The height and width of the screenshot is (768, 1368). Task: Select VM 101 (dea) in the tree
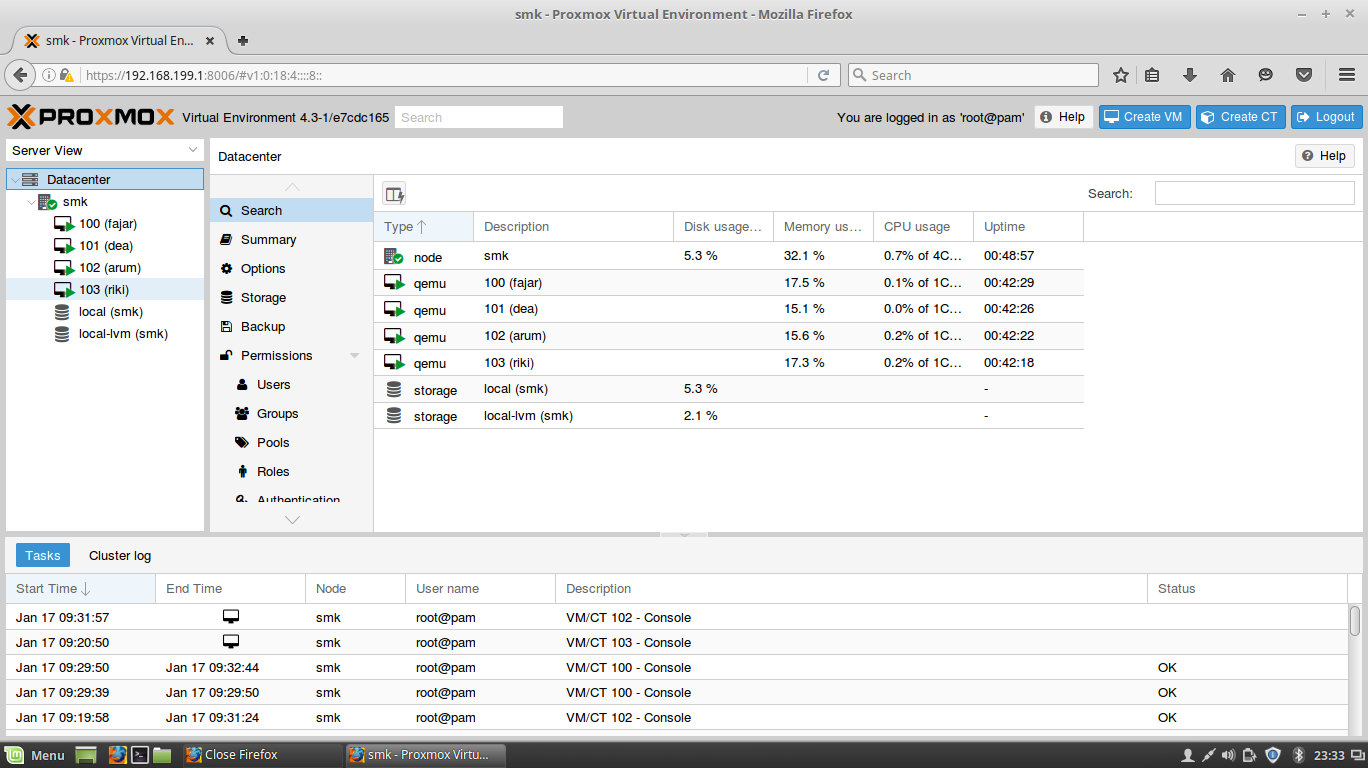coord(105,246)
